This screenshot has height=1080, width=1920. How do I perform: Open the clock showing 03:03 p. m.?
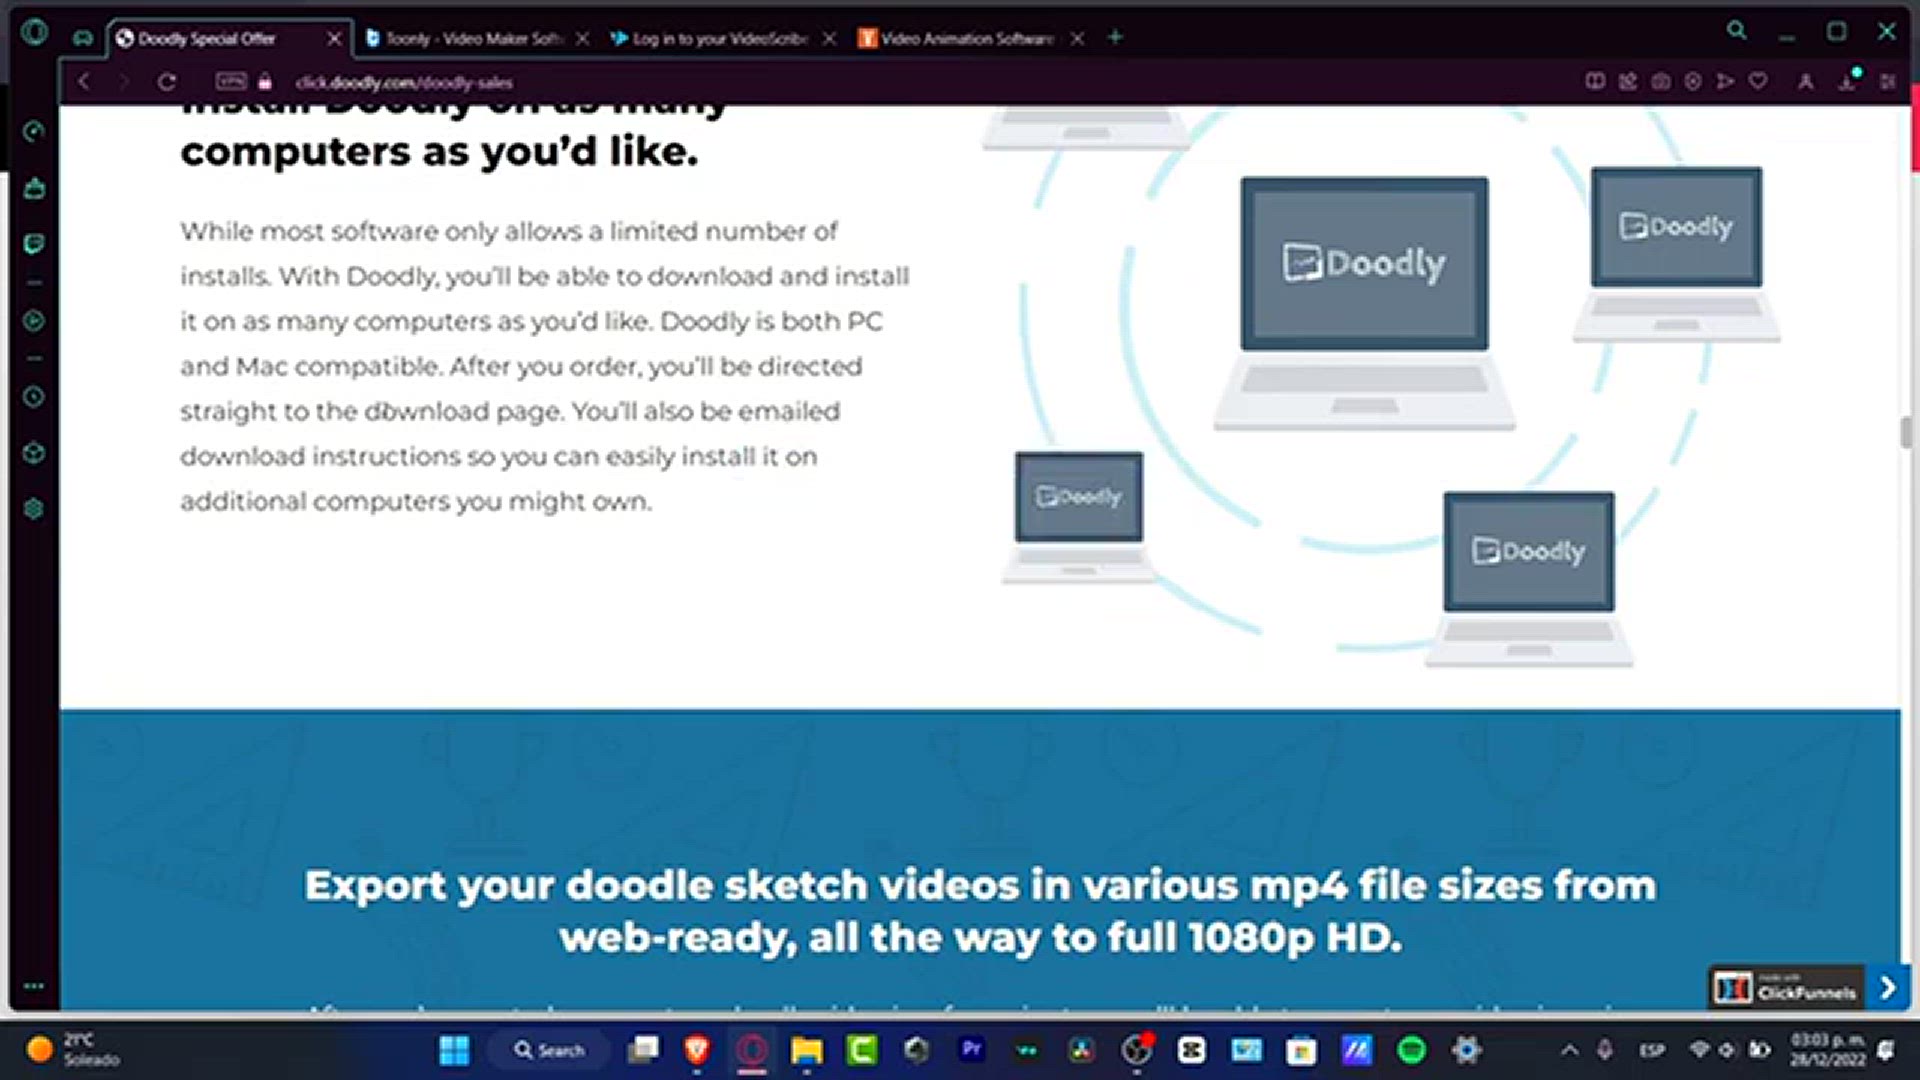click(x=1828, y=1050)
